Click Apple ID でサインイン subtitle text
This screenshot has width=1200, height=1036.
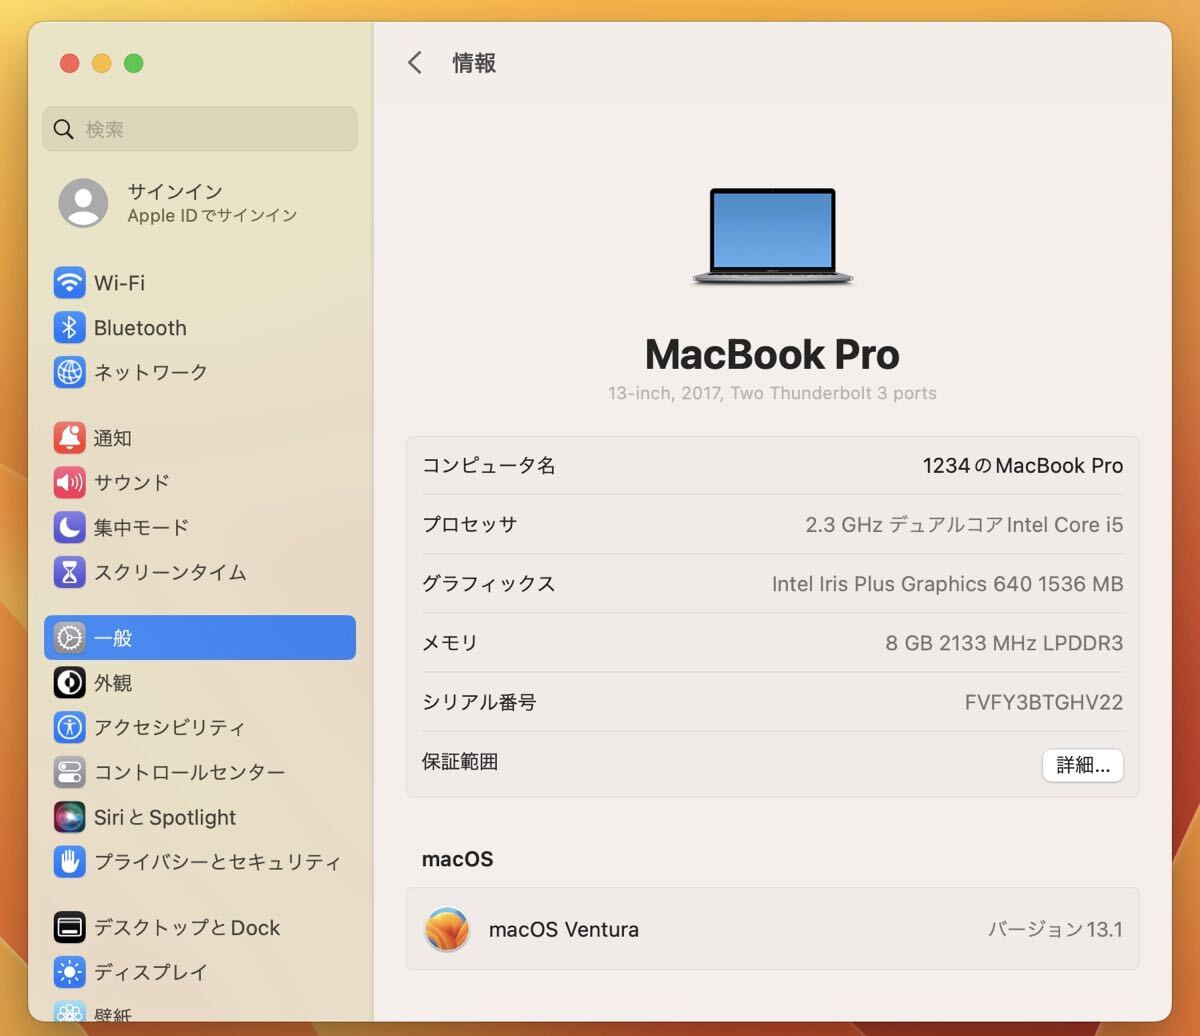coord(212,215)
